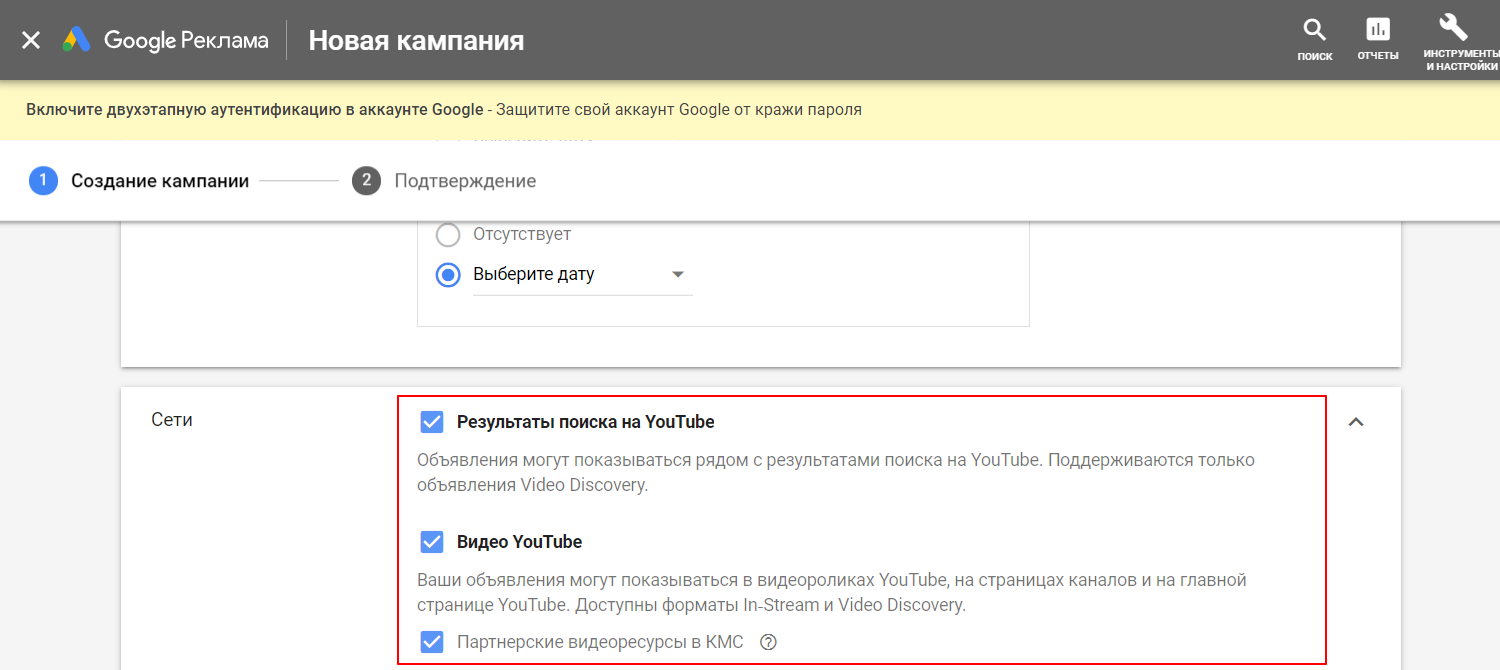Viewport: 1500px width, 670px height.
Task: Click the help question mark next to КМС
Action: pyautogui.click(x=768, y=642)
